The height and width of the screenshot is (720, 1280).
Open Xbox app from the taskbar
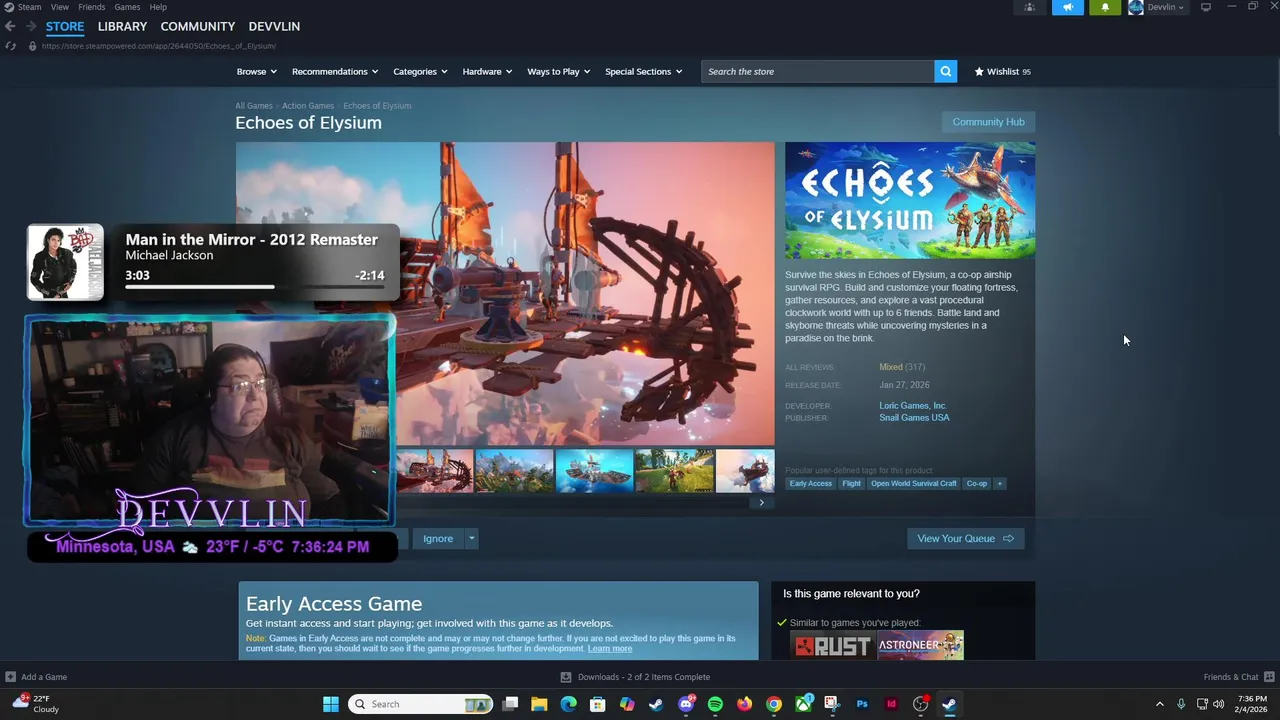pos(803,704)
